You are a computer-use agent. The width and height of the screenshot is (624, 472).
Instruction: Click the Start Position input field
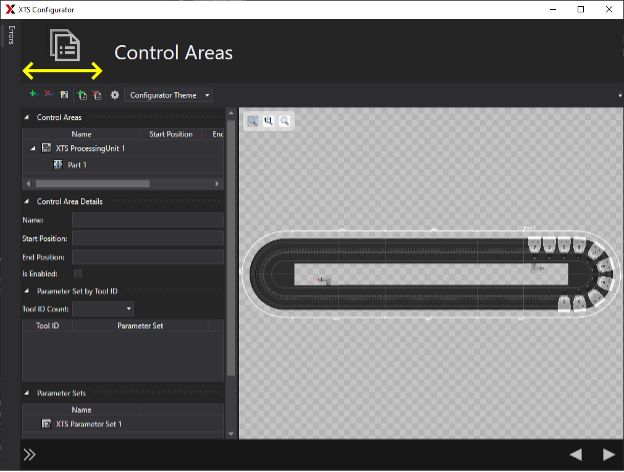click(x=148, y=238)
